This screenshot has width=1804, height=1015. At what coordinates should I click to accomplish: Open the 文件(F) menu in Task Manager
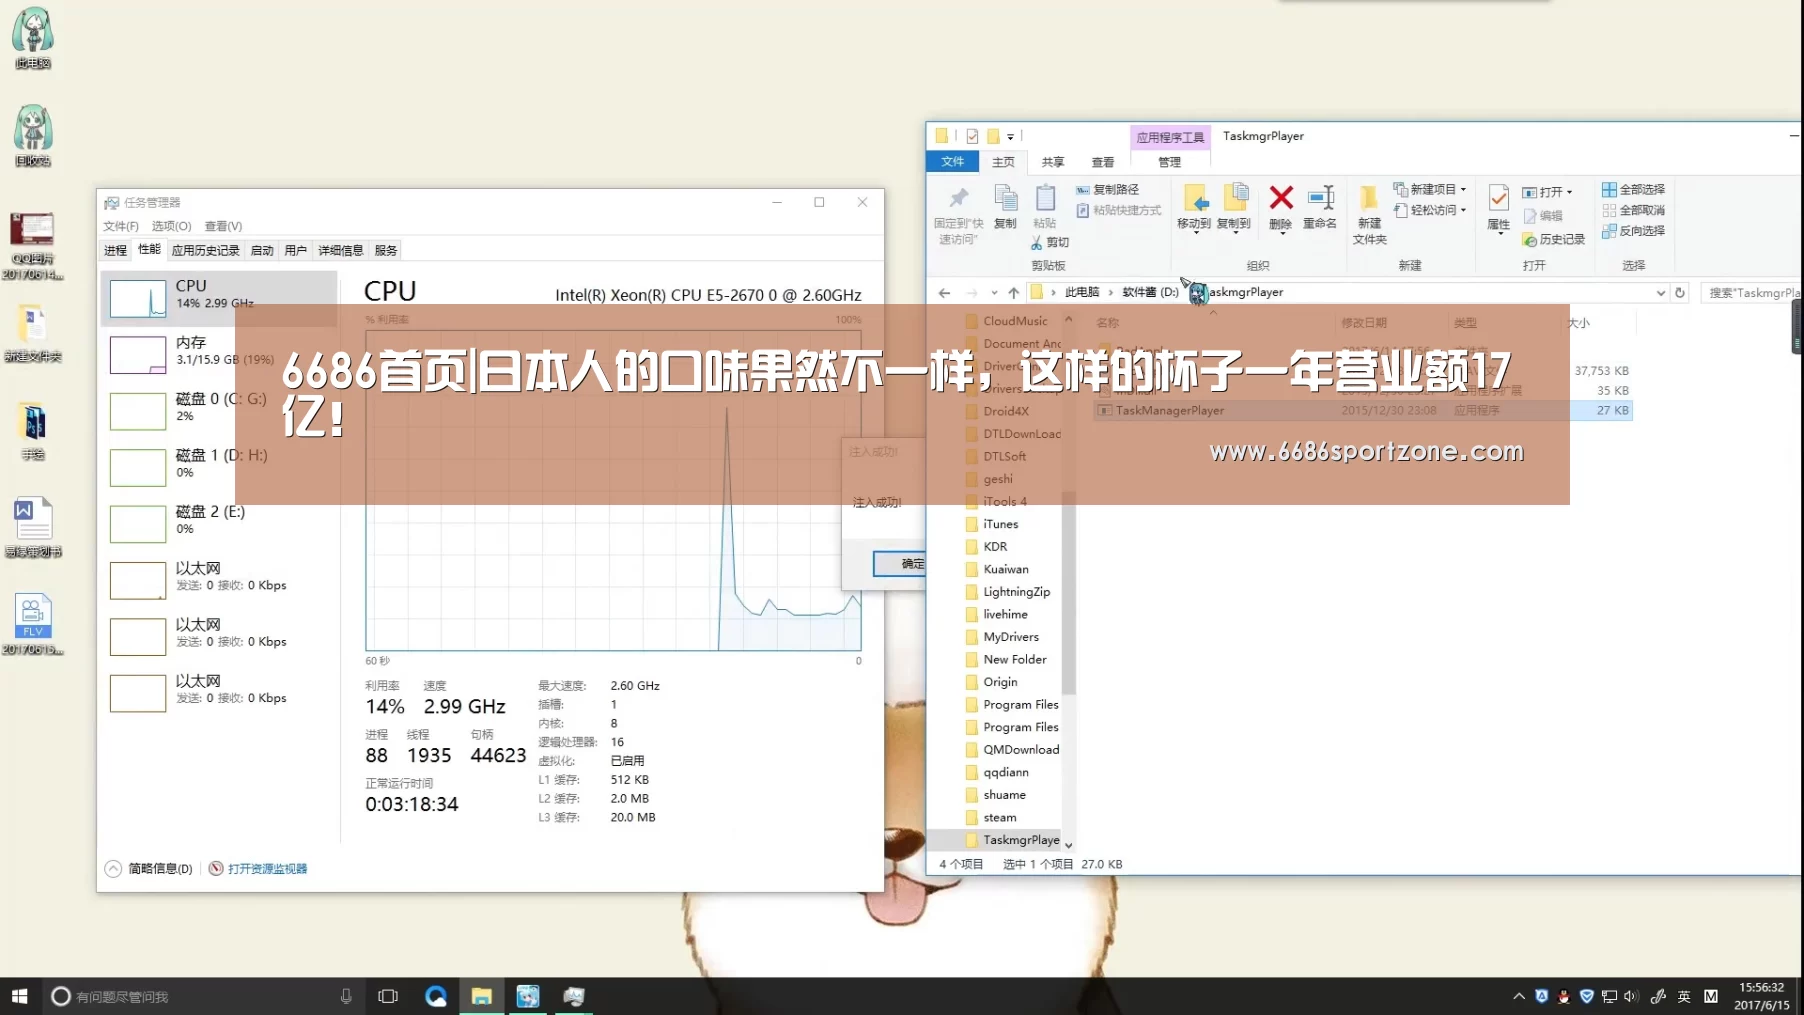click(x=121, y=226)
